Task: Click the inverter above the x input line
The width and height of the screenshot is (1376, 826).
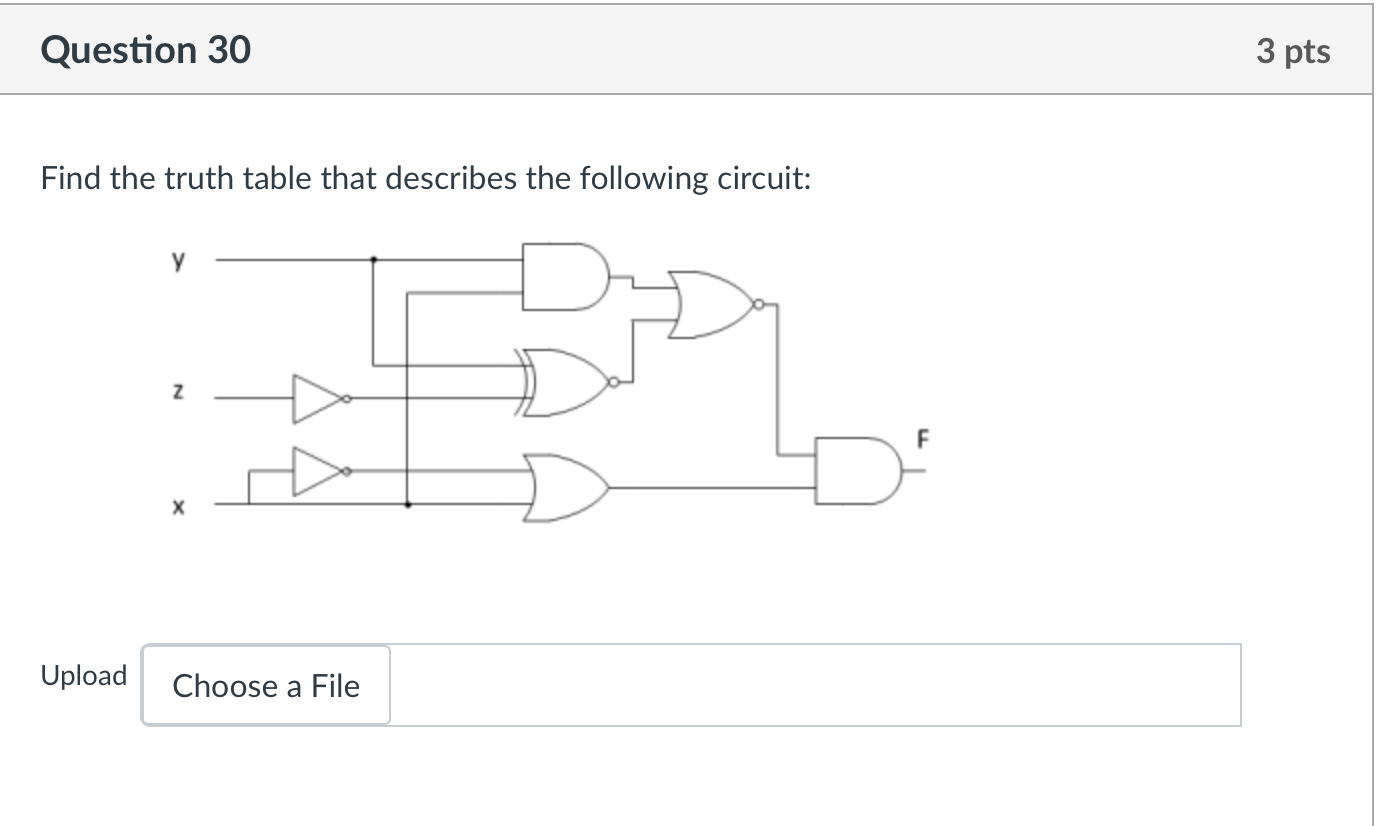Action: pyautogui.click(x=313, y=472)
